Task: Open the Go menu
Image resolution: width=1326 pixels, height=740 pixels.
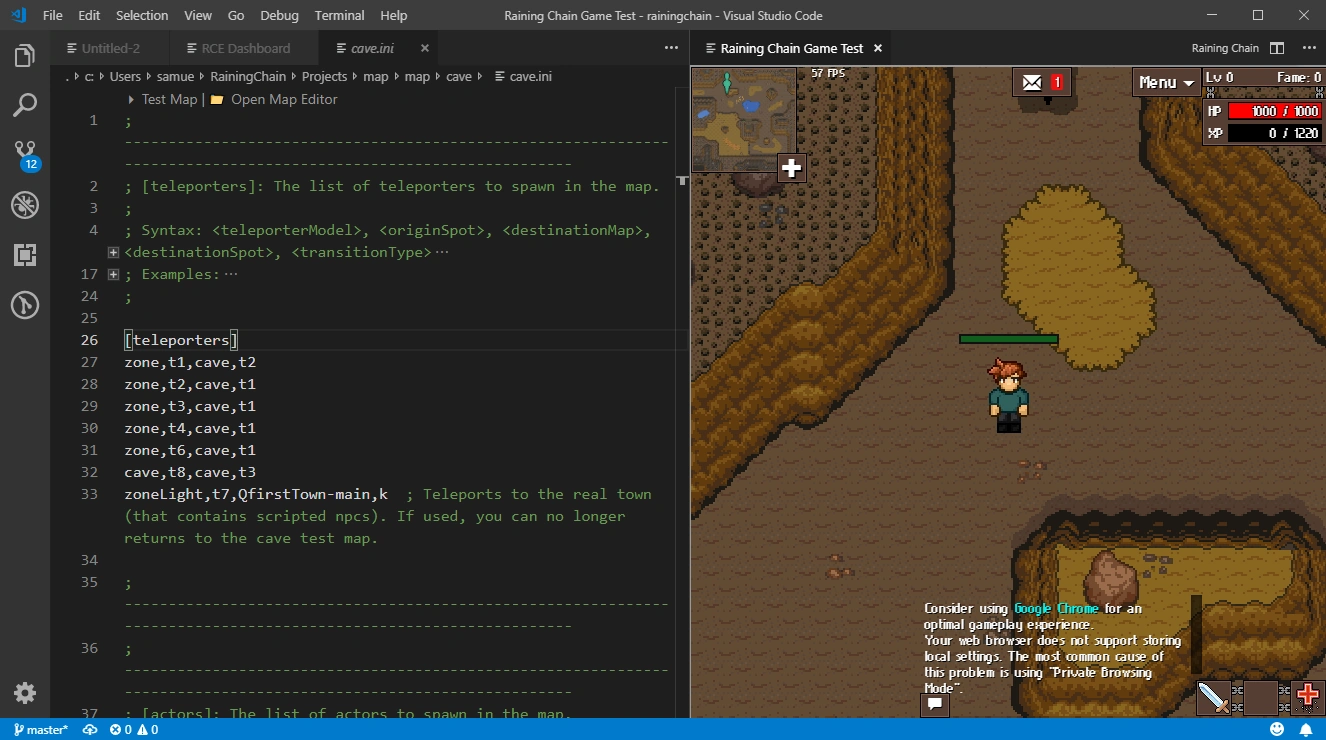Action: (236, 15)
